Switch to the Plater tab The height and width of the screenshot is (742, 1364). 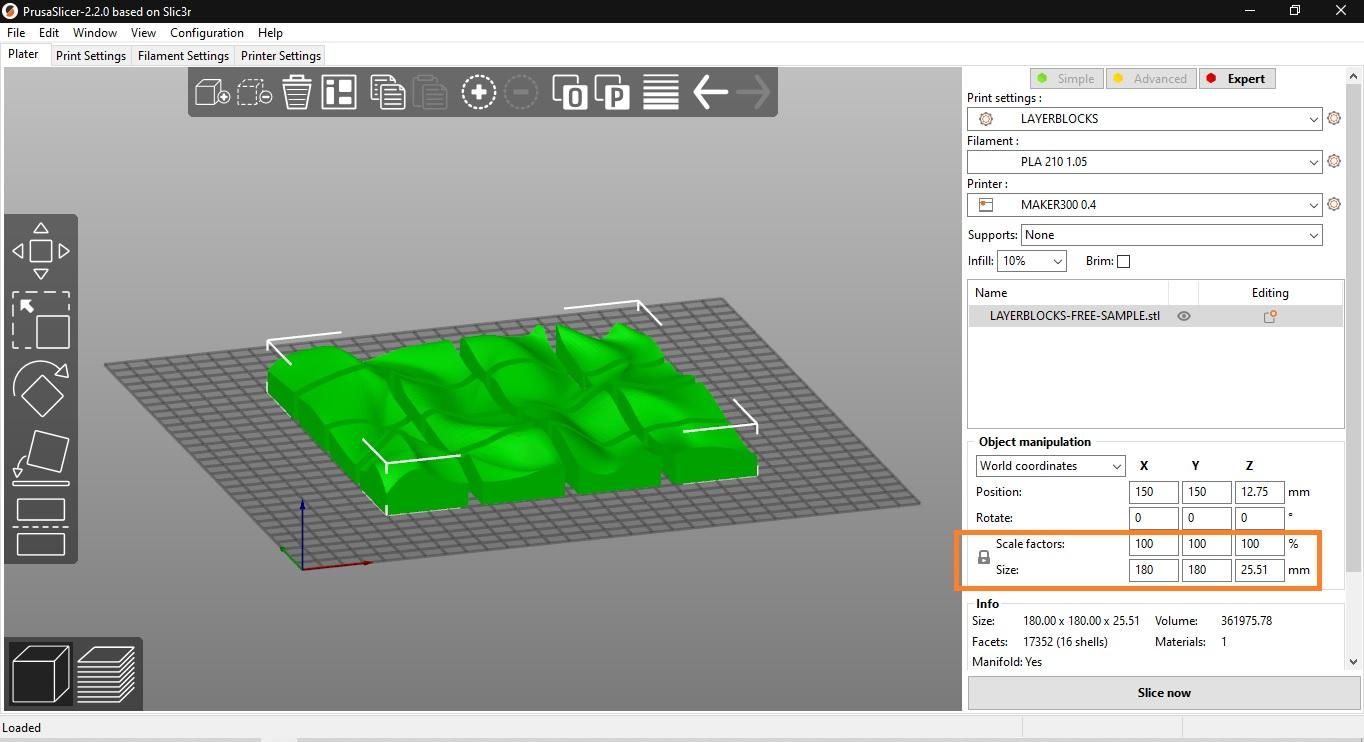tap(24, 55)
